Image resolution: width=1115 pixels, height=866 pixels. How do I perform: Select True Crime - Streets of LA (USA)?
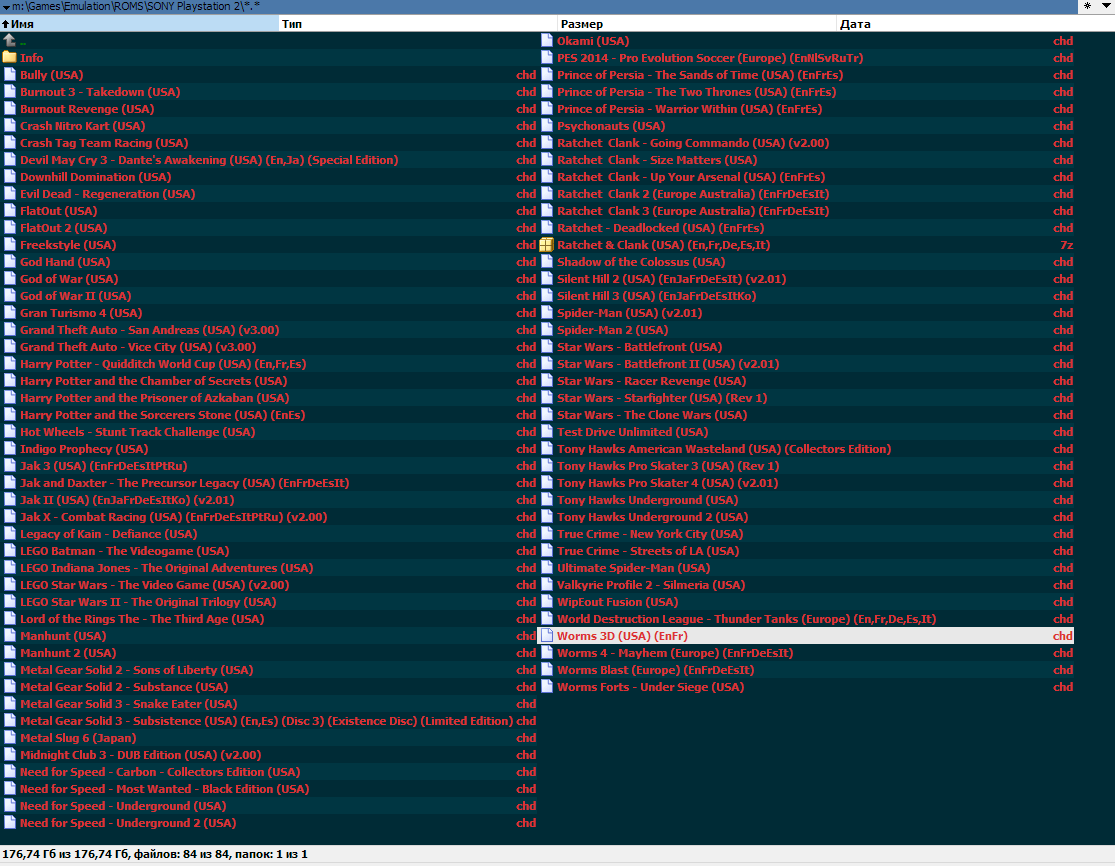(x=648, y=551)
